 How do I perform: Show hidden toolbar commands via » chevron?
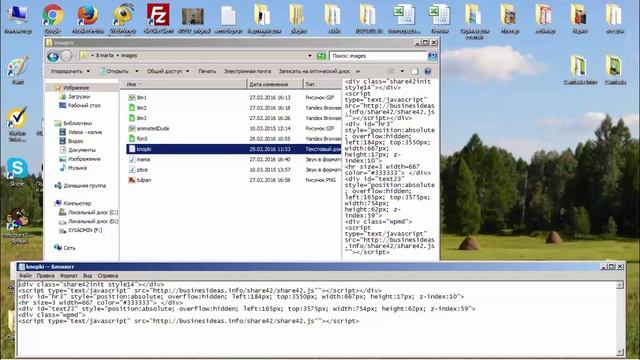tap(358, 71)
